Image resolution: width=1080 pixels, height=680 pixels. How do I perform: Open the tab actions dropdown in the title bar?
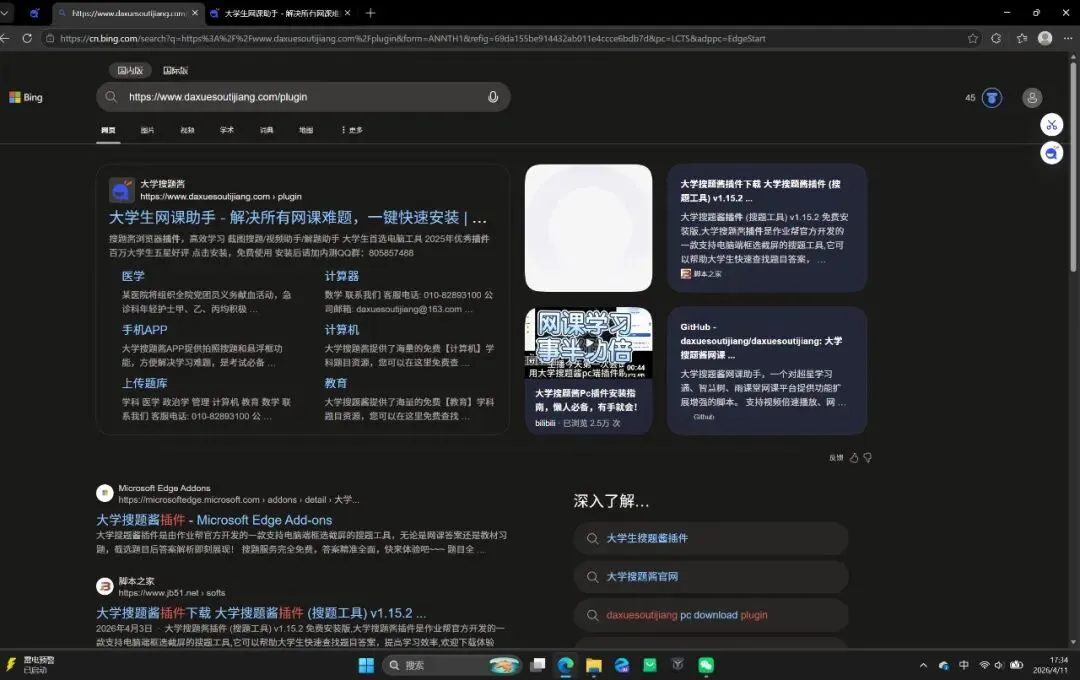pos(6,12)
